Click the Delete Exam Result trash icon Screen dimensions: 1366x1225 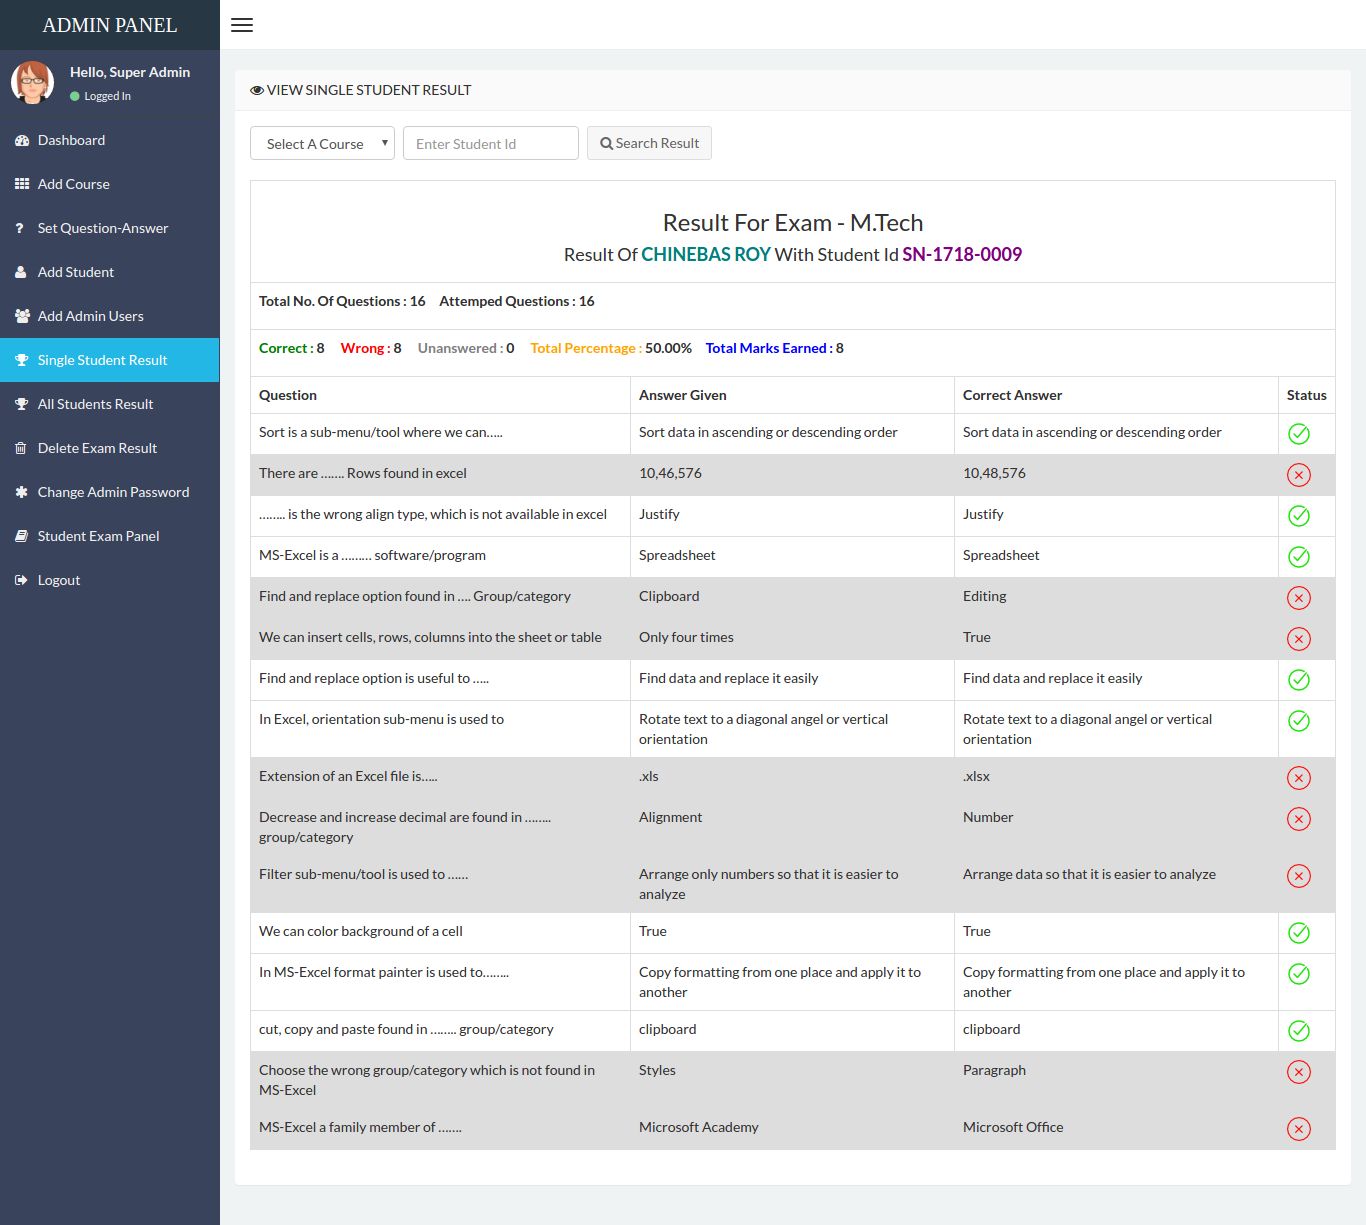click(21, 449)
